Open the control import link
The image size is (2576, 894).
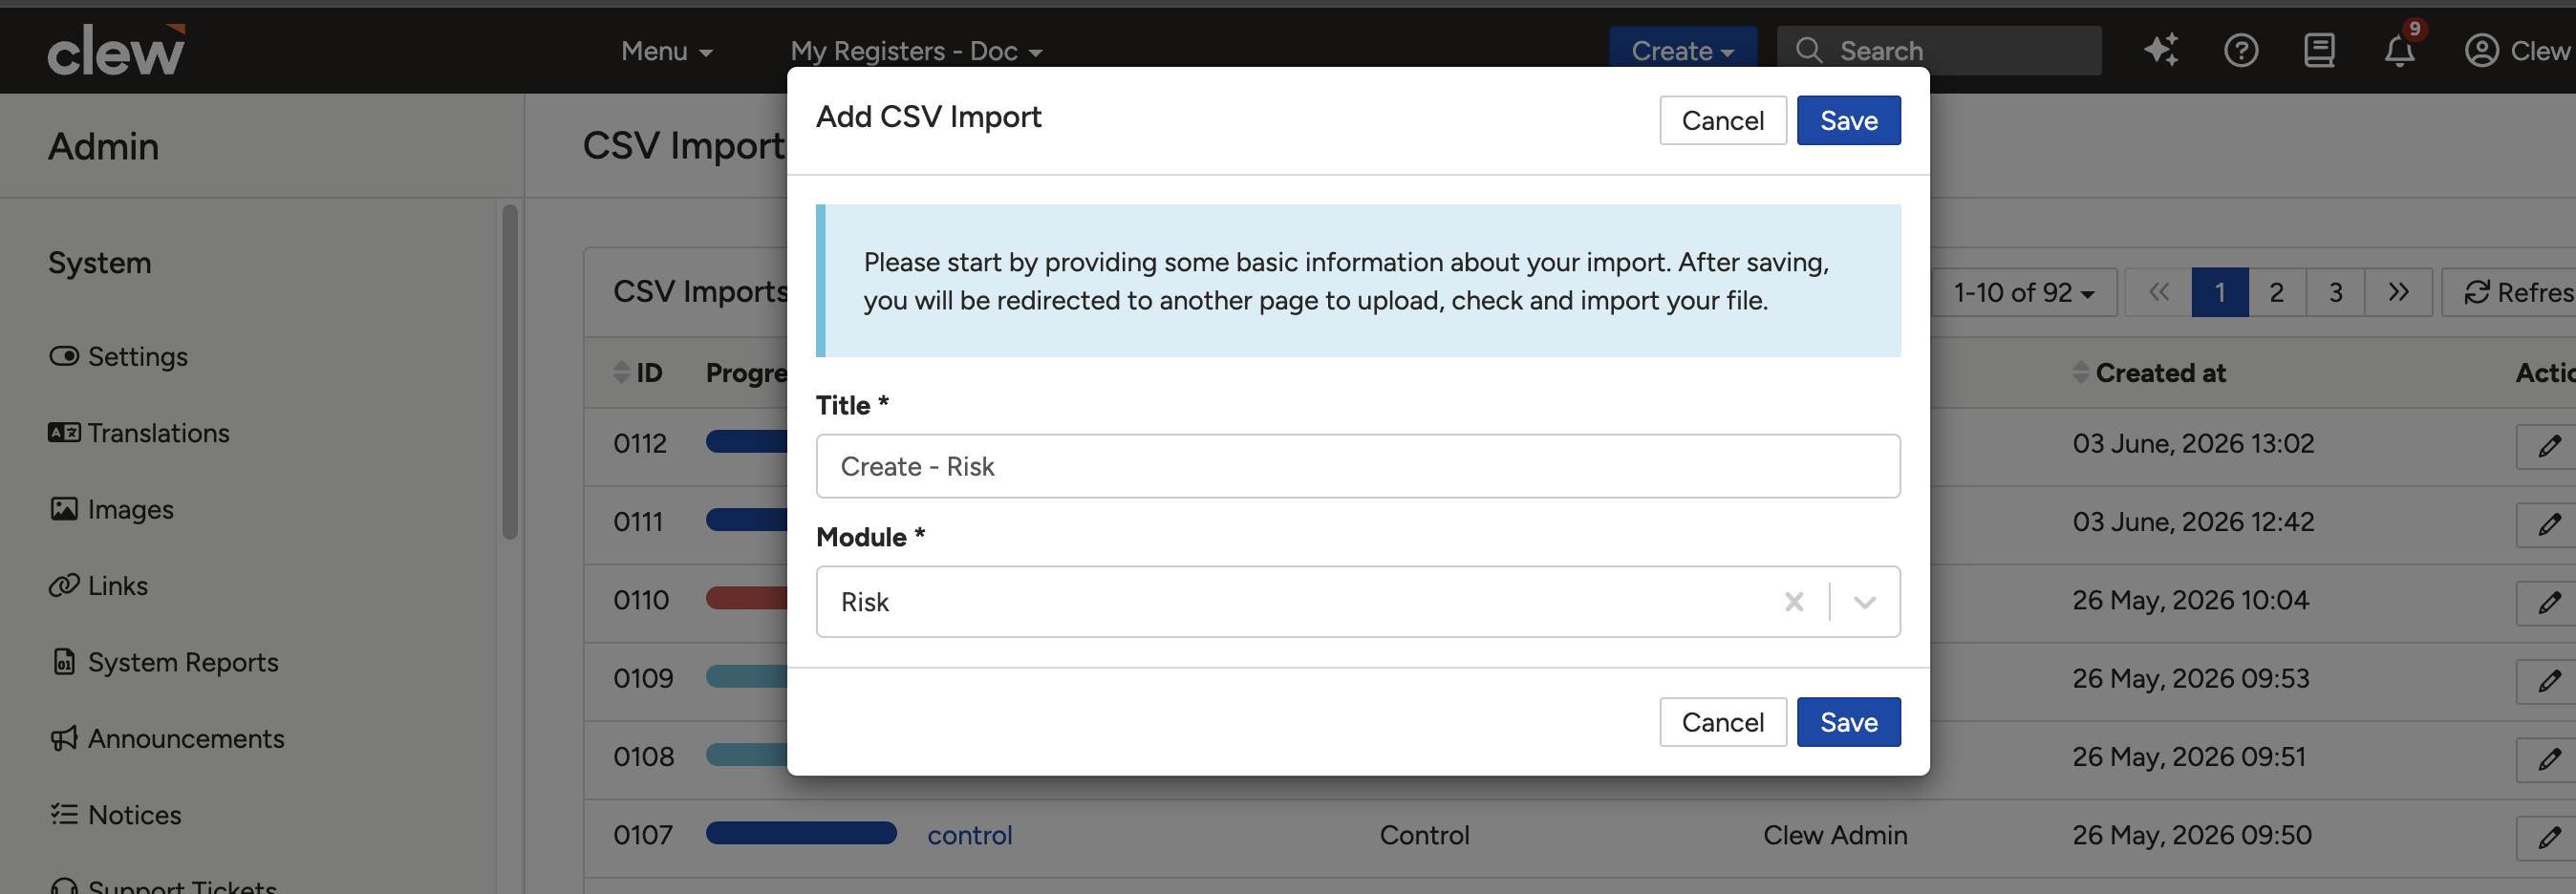tap(969, 835)
